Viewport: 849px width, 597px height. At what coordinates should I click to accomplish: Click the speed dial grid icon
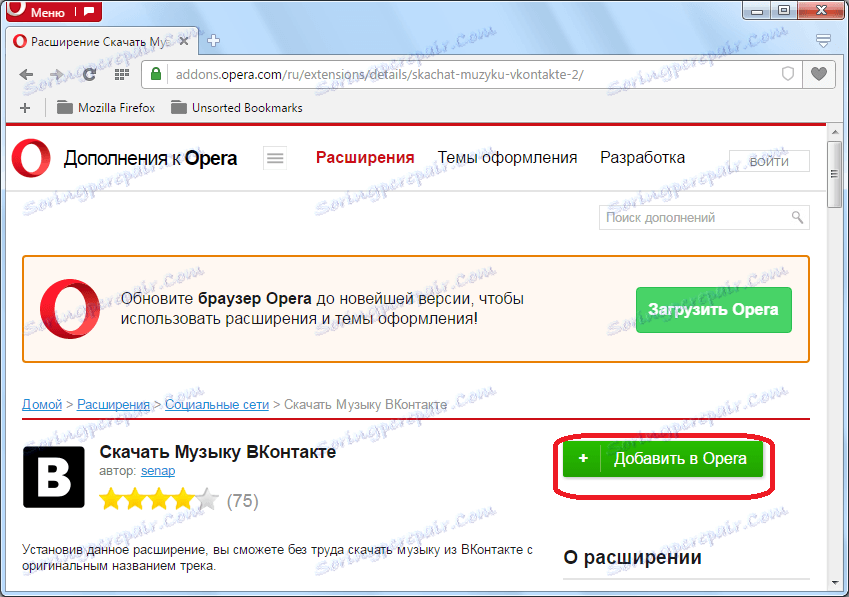(x=120, y=74)
